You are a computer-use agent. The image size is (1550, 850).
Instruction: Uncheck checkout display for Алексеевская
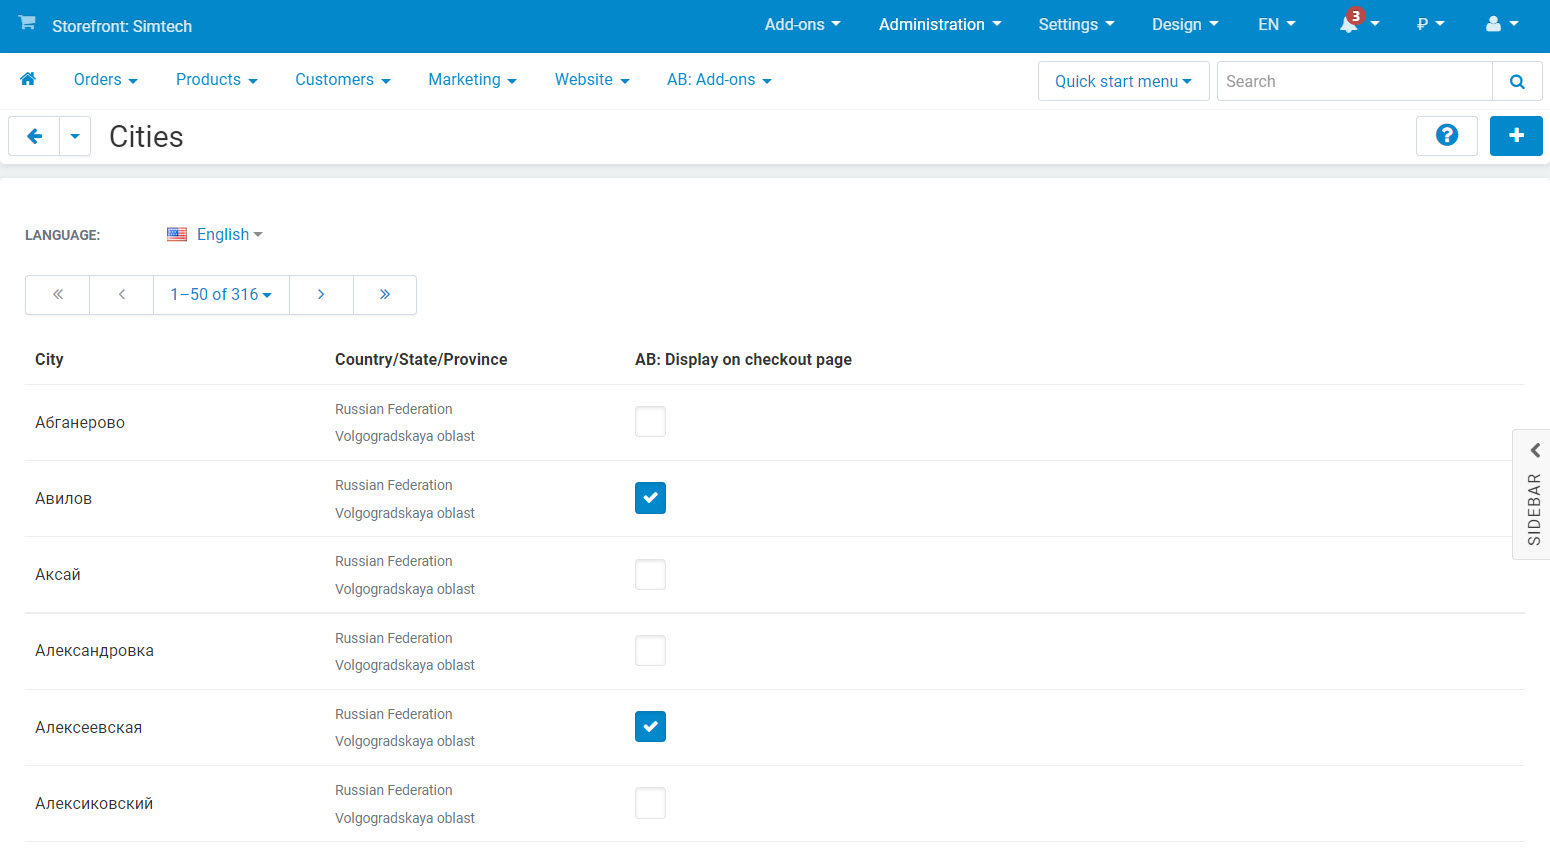(x=650, y=727)
